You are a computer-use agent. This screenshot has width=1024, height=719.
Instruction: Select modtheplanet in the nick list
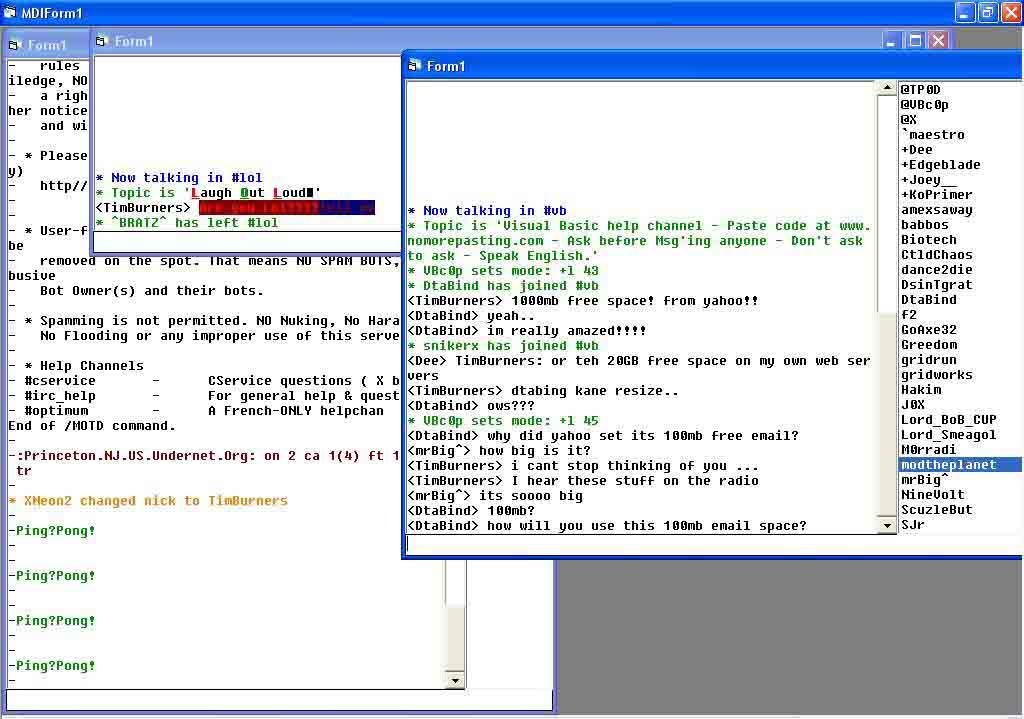(x=948, y=465)
